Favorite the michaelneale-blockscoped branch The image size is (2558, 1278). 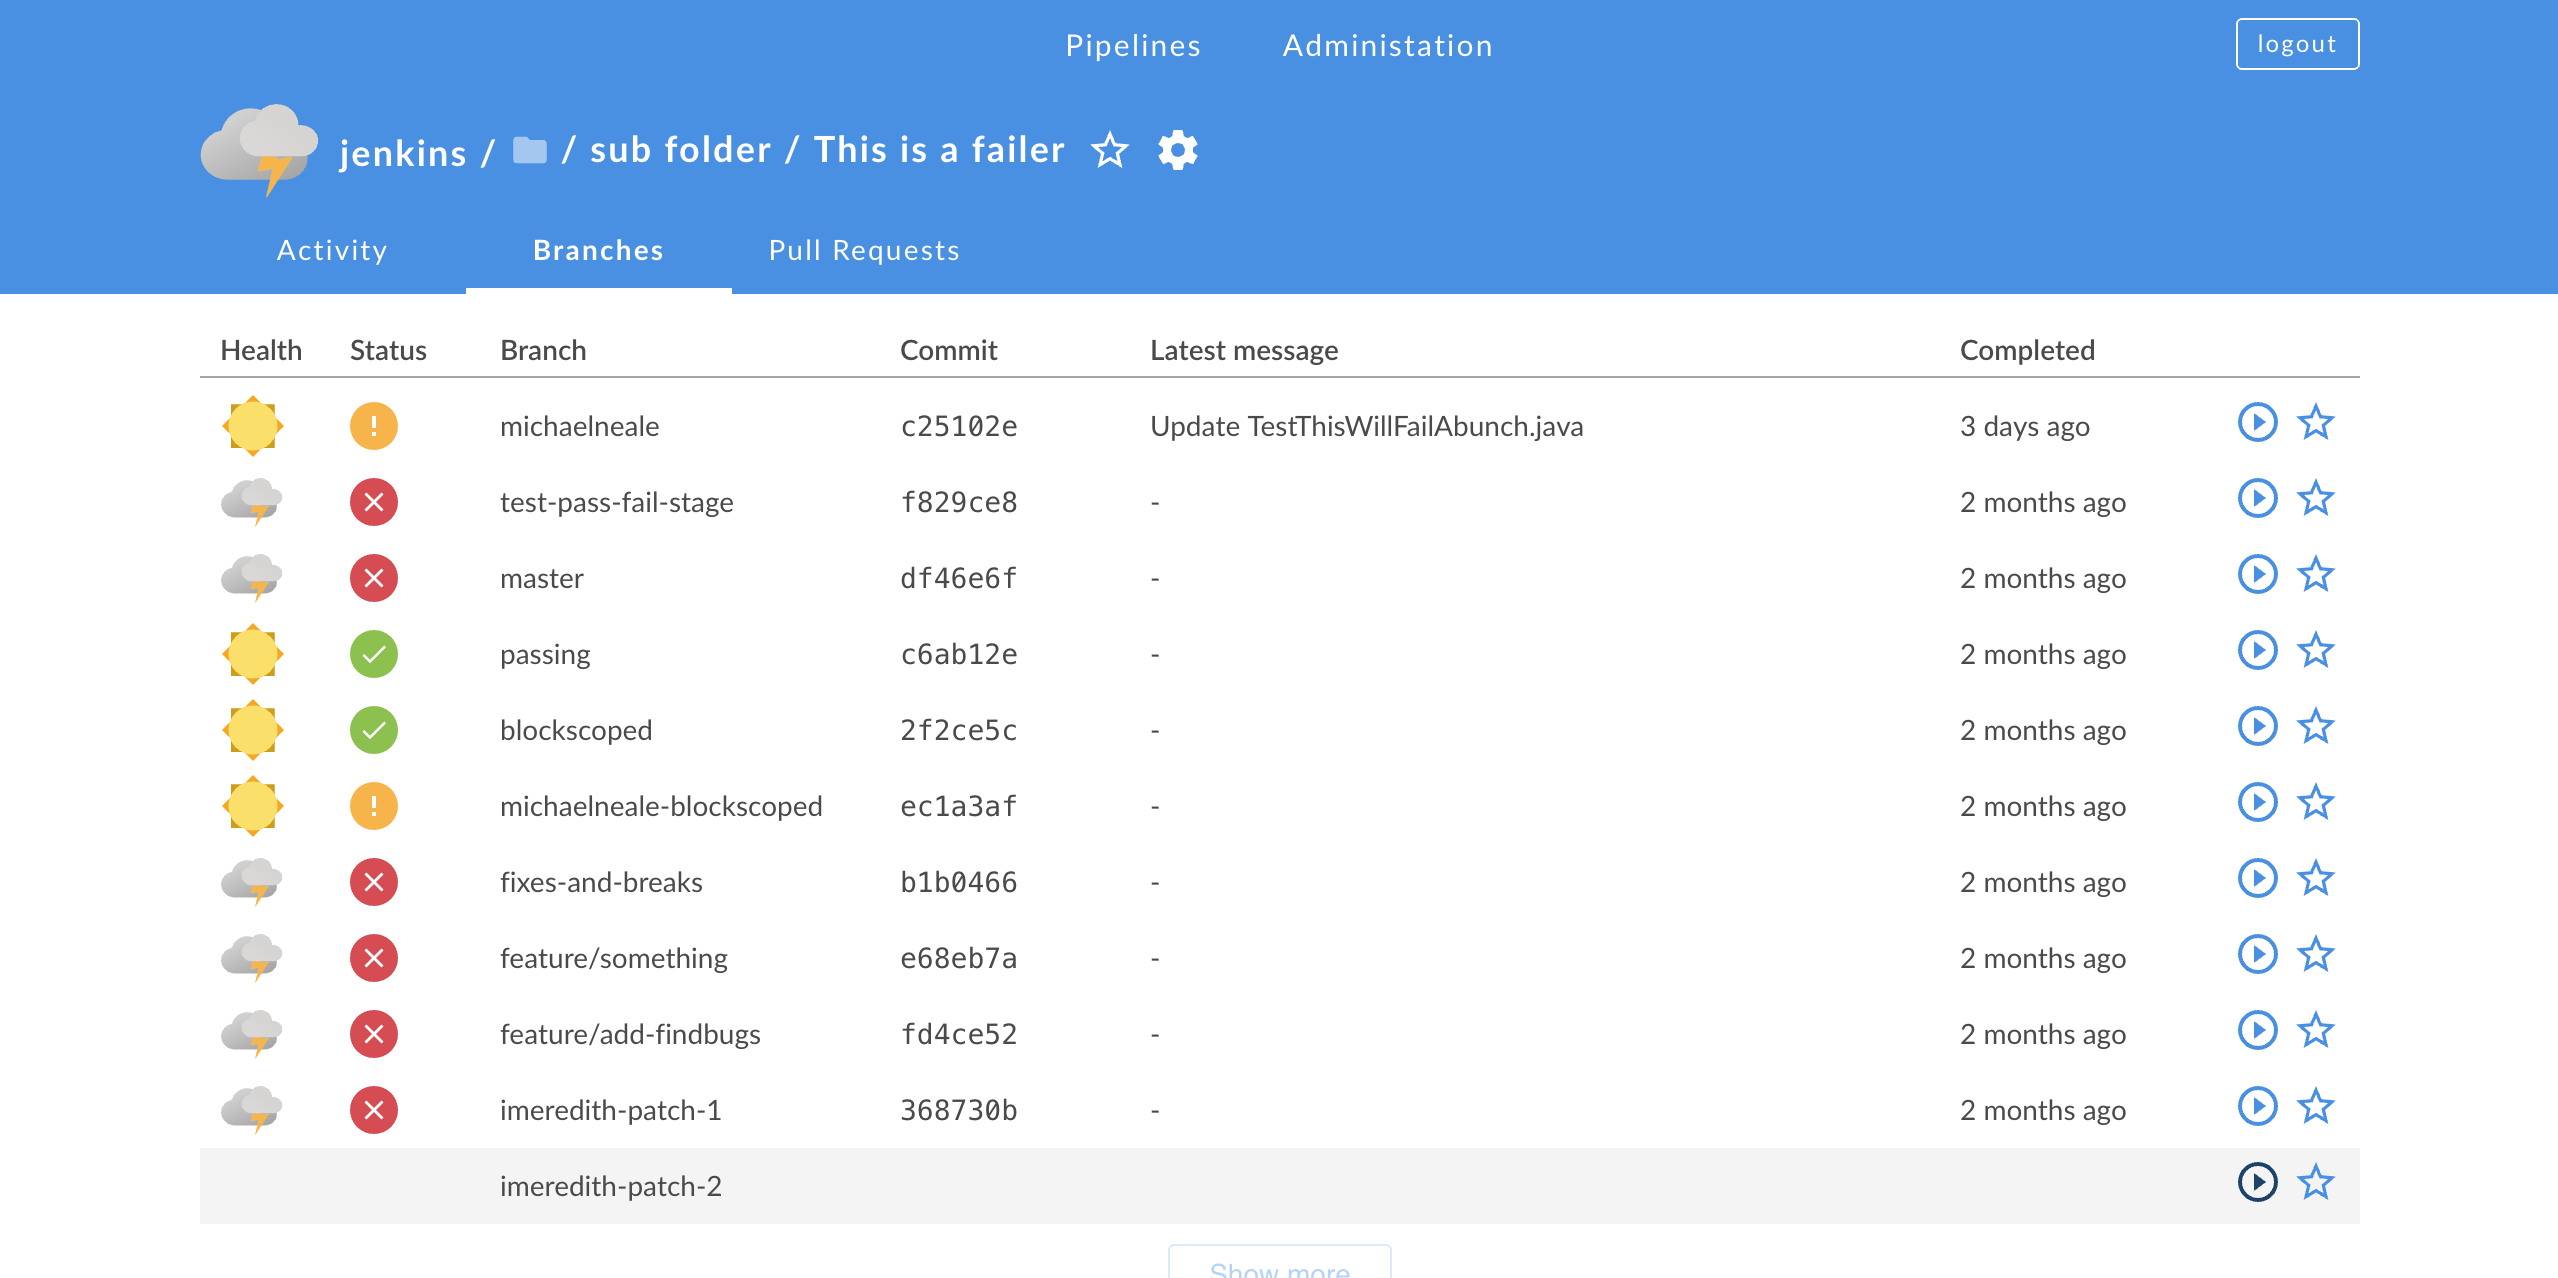[x=2315, y=803]
